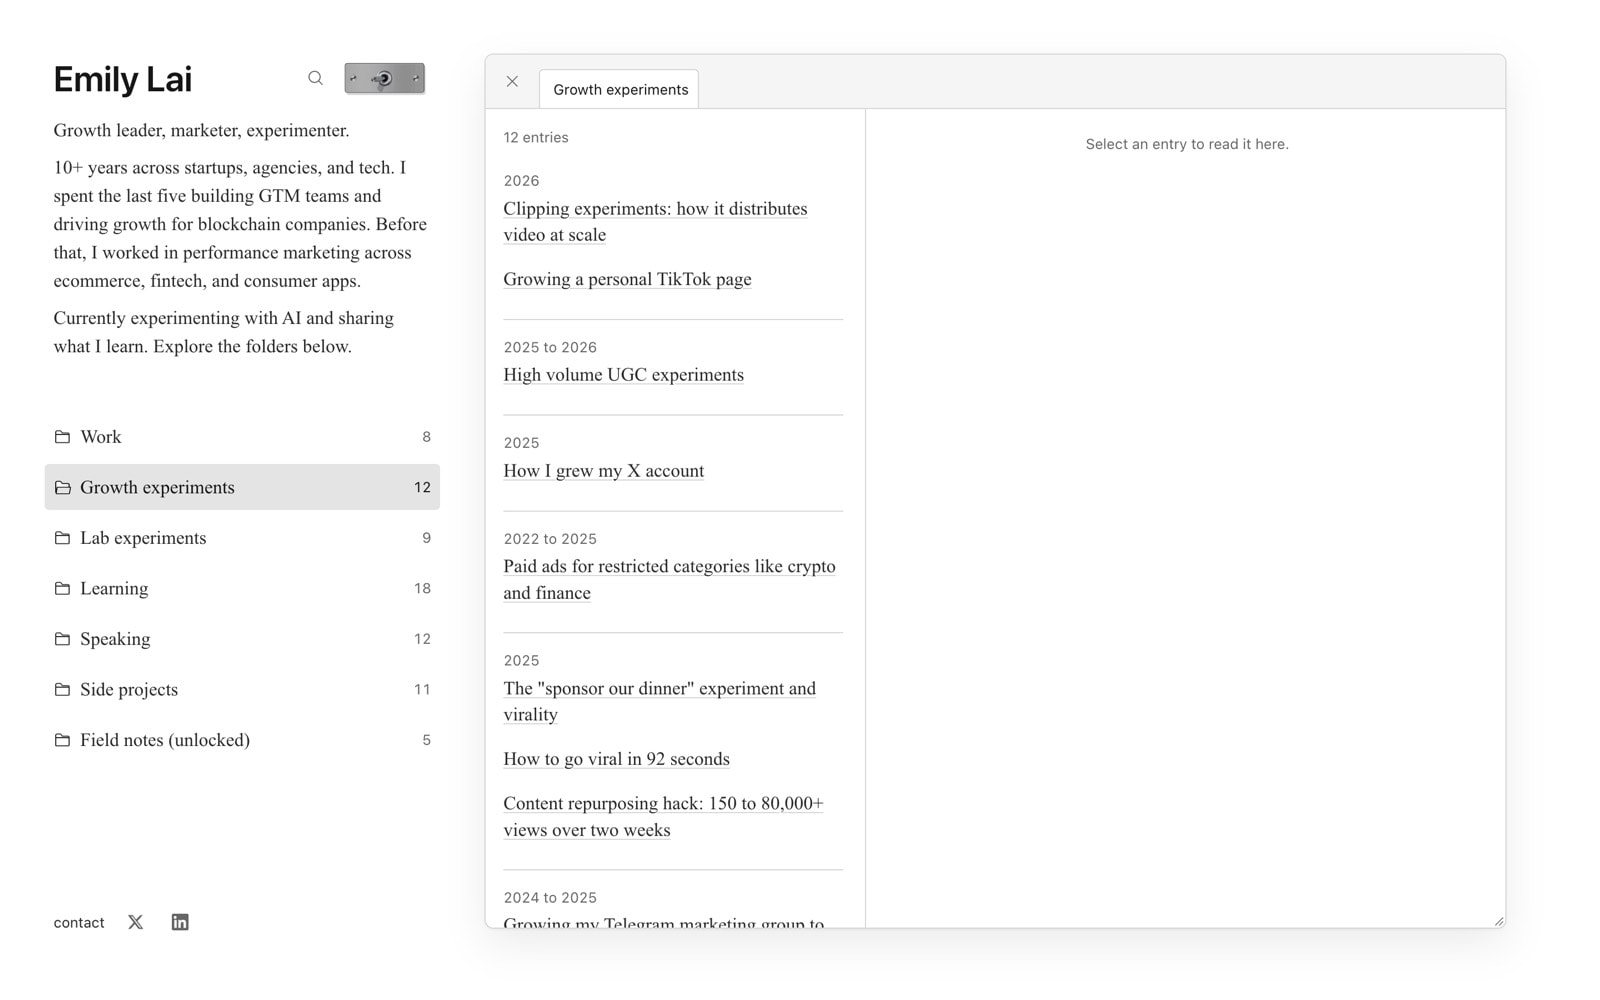
Task: Select the Growth experiments tab
Action: pos(619,89)
